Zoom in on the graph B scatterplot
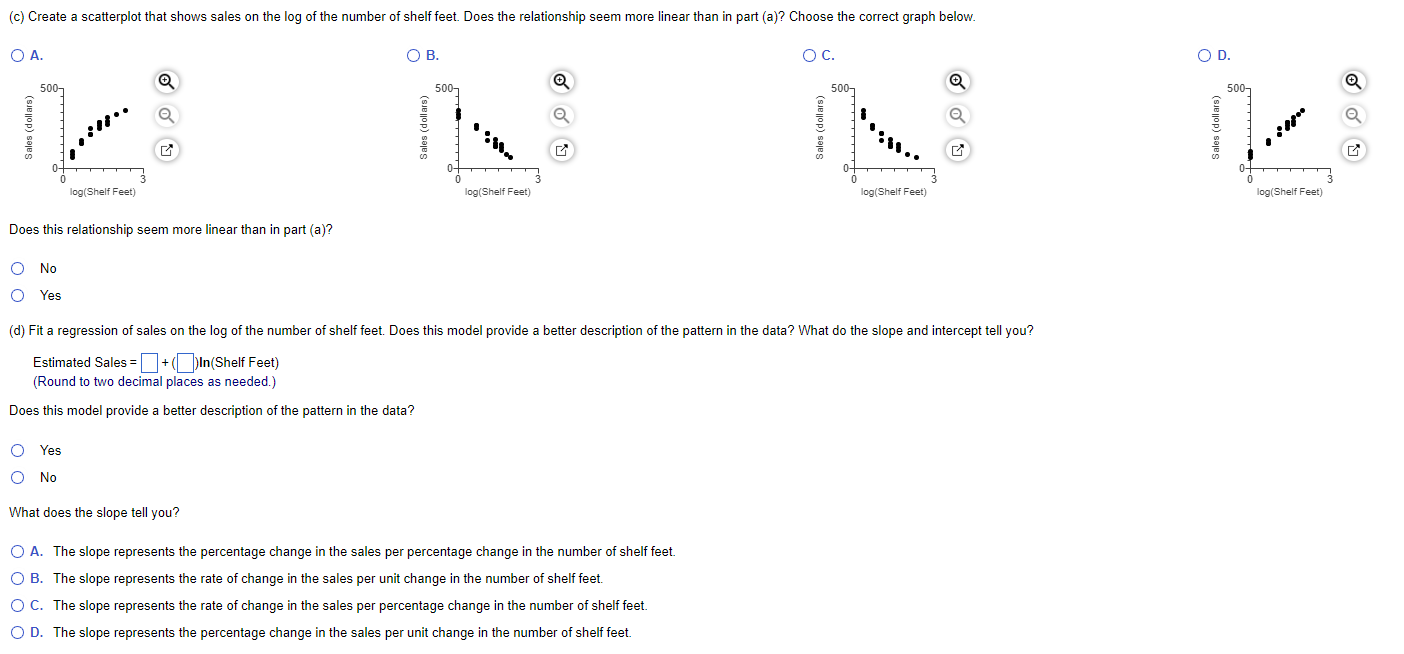This screenshot has width=1404, height=654. 560,81
